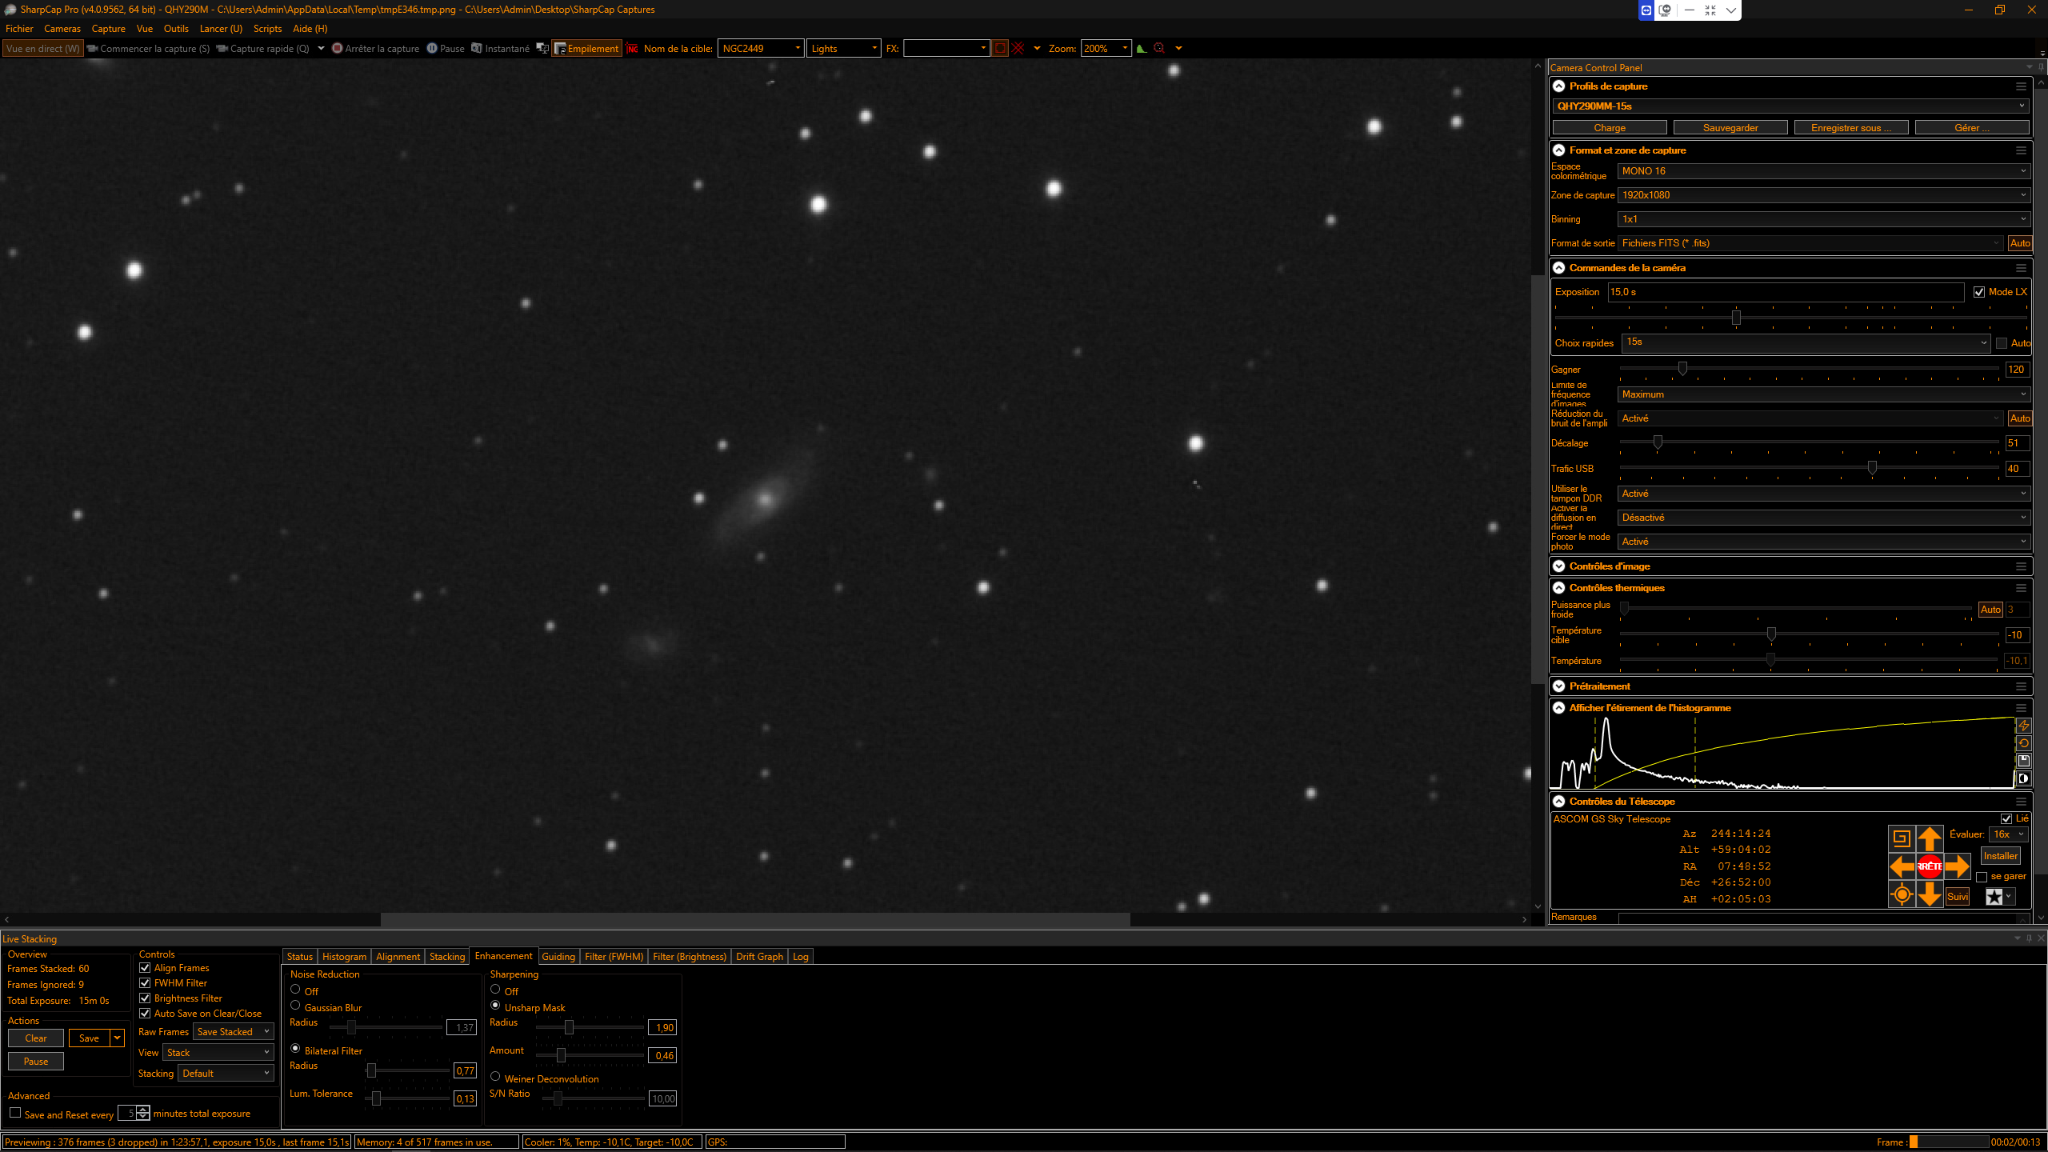Take a snapshot with Instantané
The image size is (2048, 1152).
tap(501, 48)
